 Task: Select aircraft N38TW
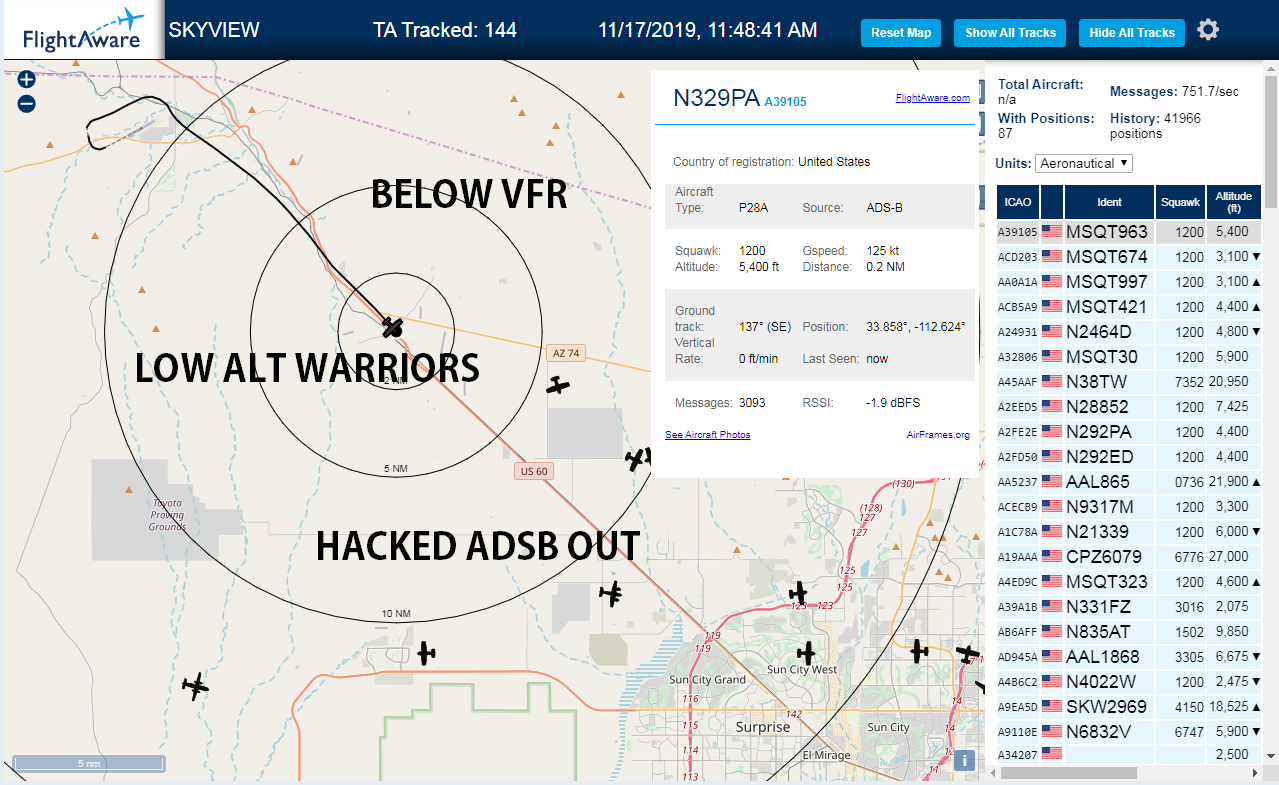(1128, 382)
